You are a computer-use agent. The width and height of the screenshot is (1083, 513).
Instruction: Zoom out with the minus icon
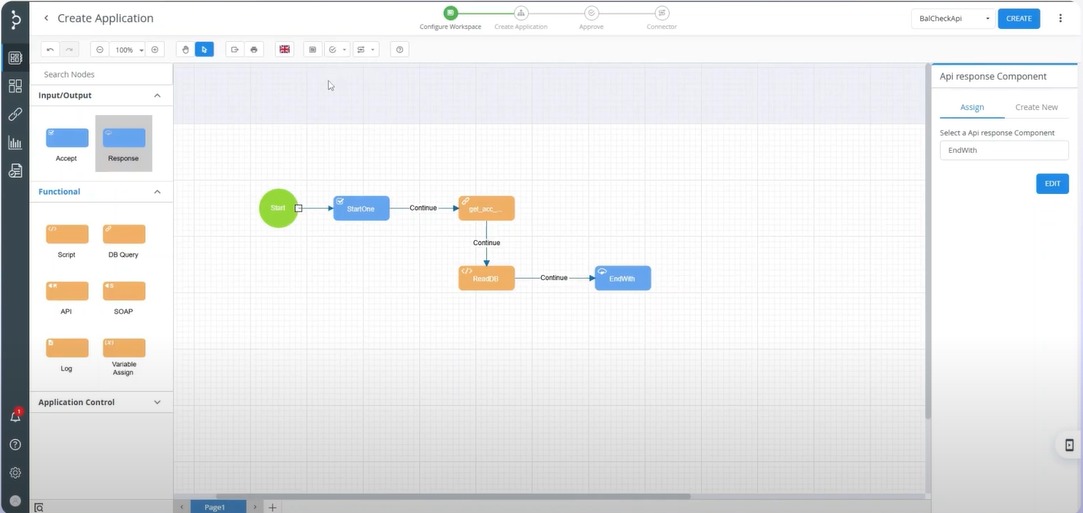[98, 49]
